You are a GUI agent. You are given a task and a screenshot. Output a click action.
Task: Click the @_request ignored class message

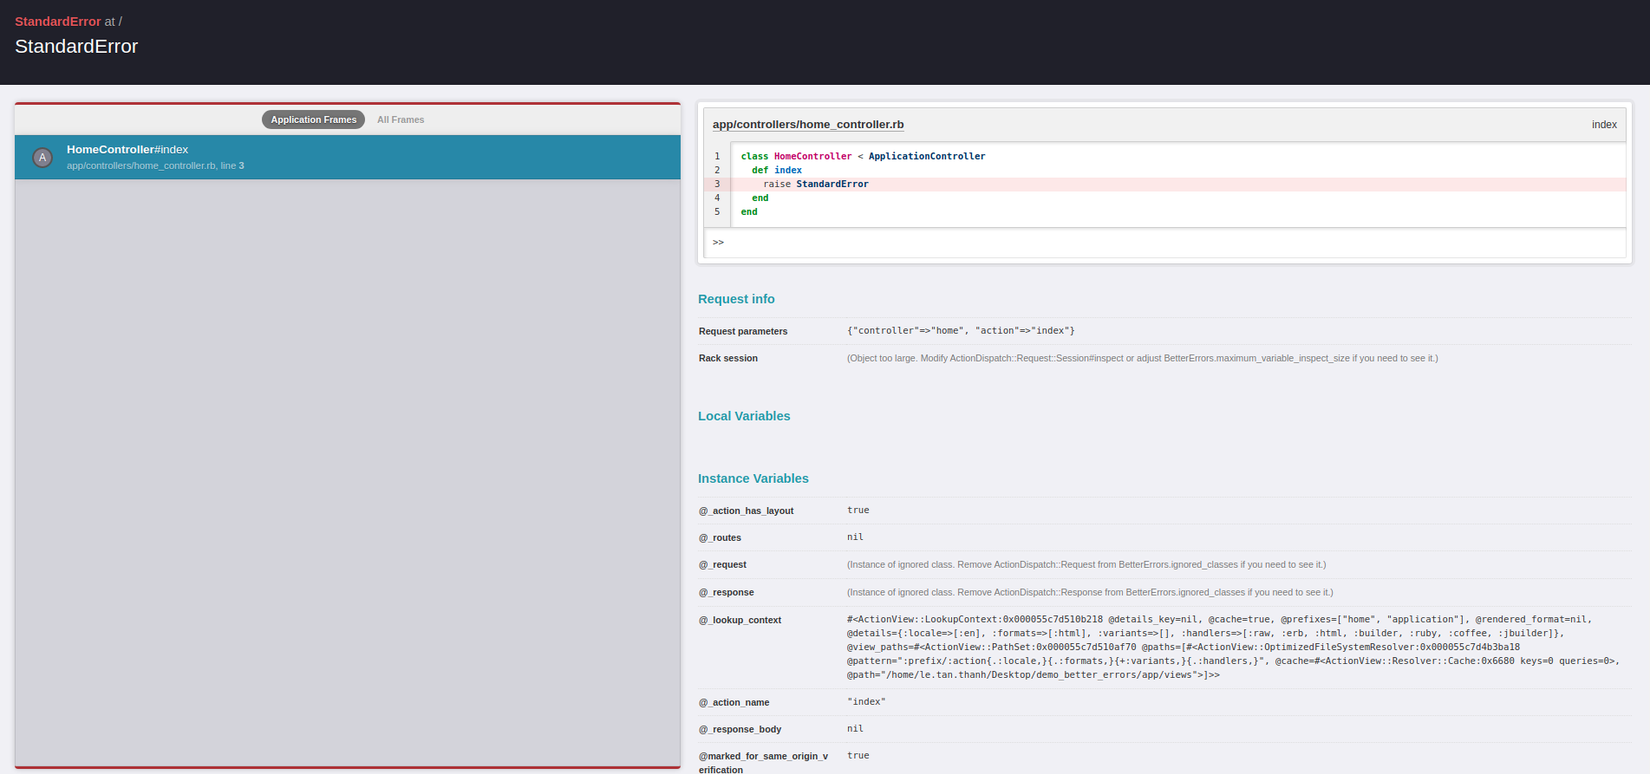(x=1086, y=565)
